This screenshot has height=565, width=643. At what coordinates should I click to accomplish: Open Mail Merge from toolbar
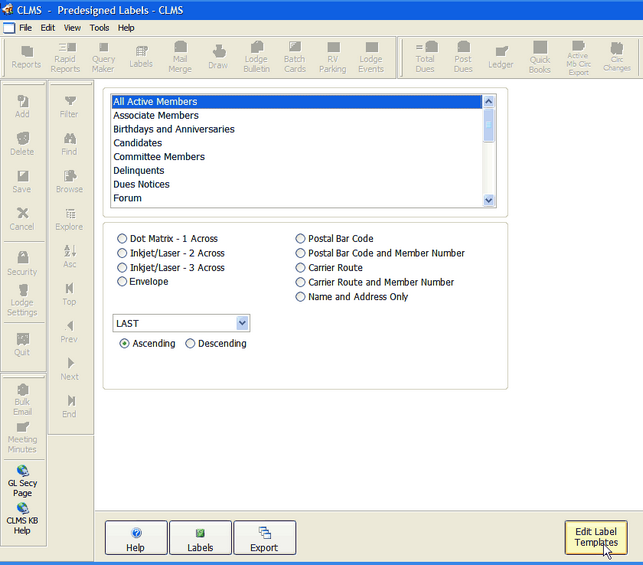pyautogui.click(x=180, y=56)
